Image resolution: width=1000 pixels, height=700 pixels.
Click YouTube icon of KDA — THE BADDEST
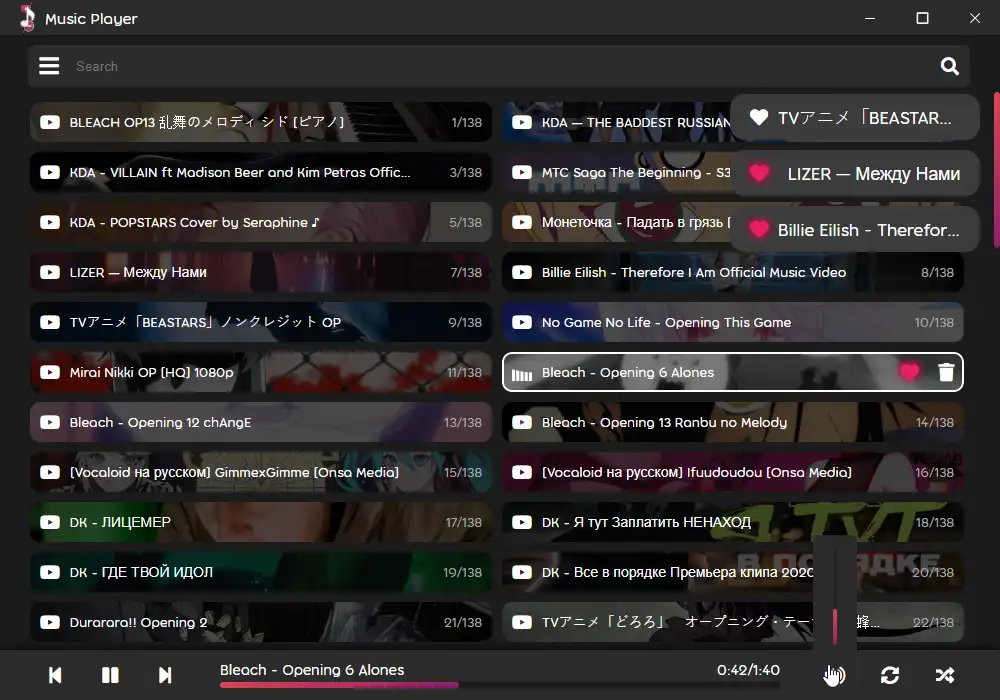coord(522,122)
